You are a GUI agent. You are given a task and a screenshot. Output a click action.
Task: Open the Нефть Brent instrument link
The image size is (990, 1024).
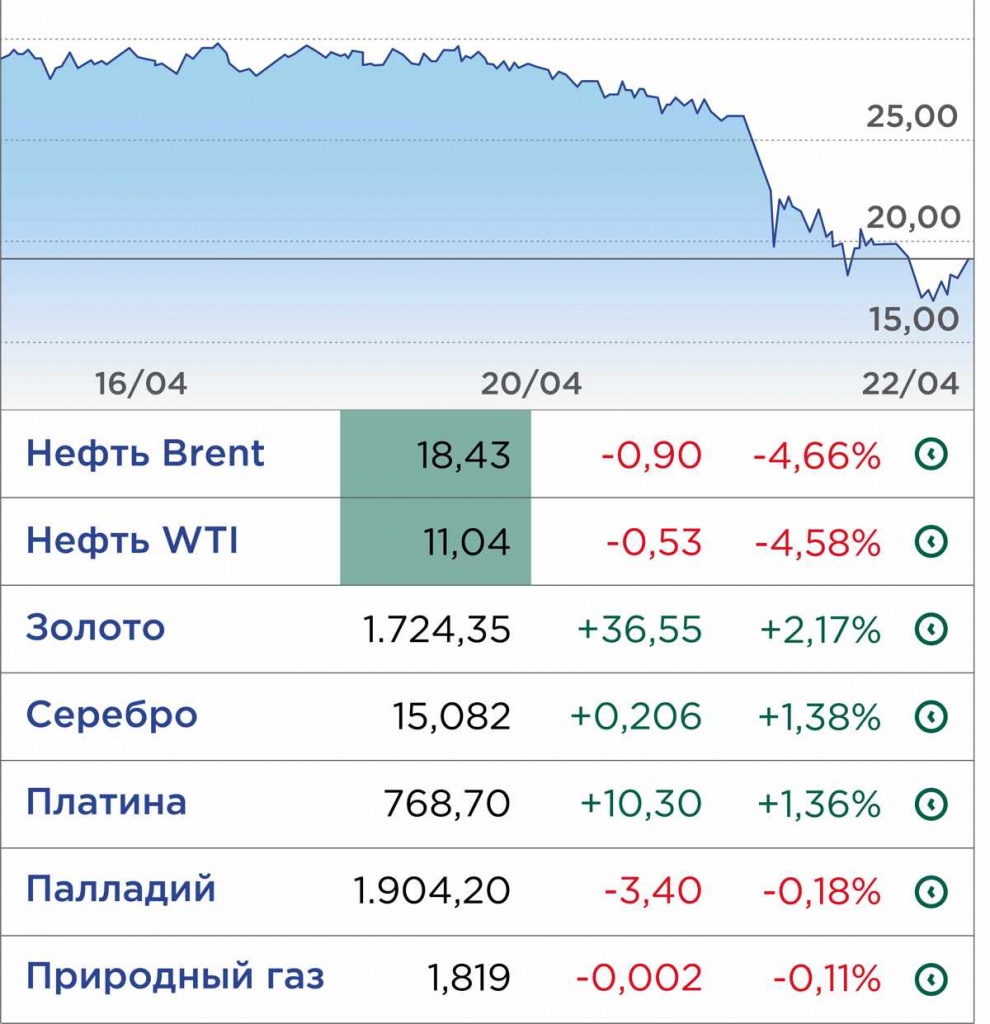coord(145,454)
